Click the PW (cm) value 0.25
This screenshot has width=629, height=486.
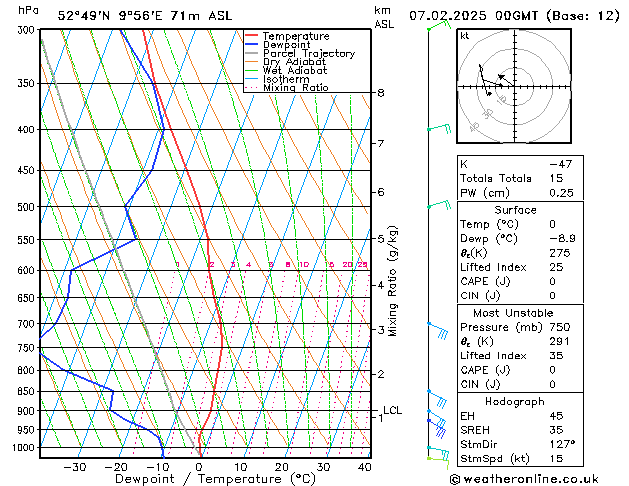[561, 193]
